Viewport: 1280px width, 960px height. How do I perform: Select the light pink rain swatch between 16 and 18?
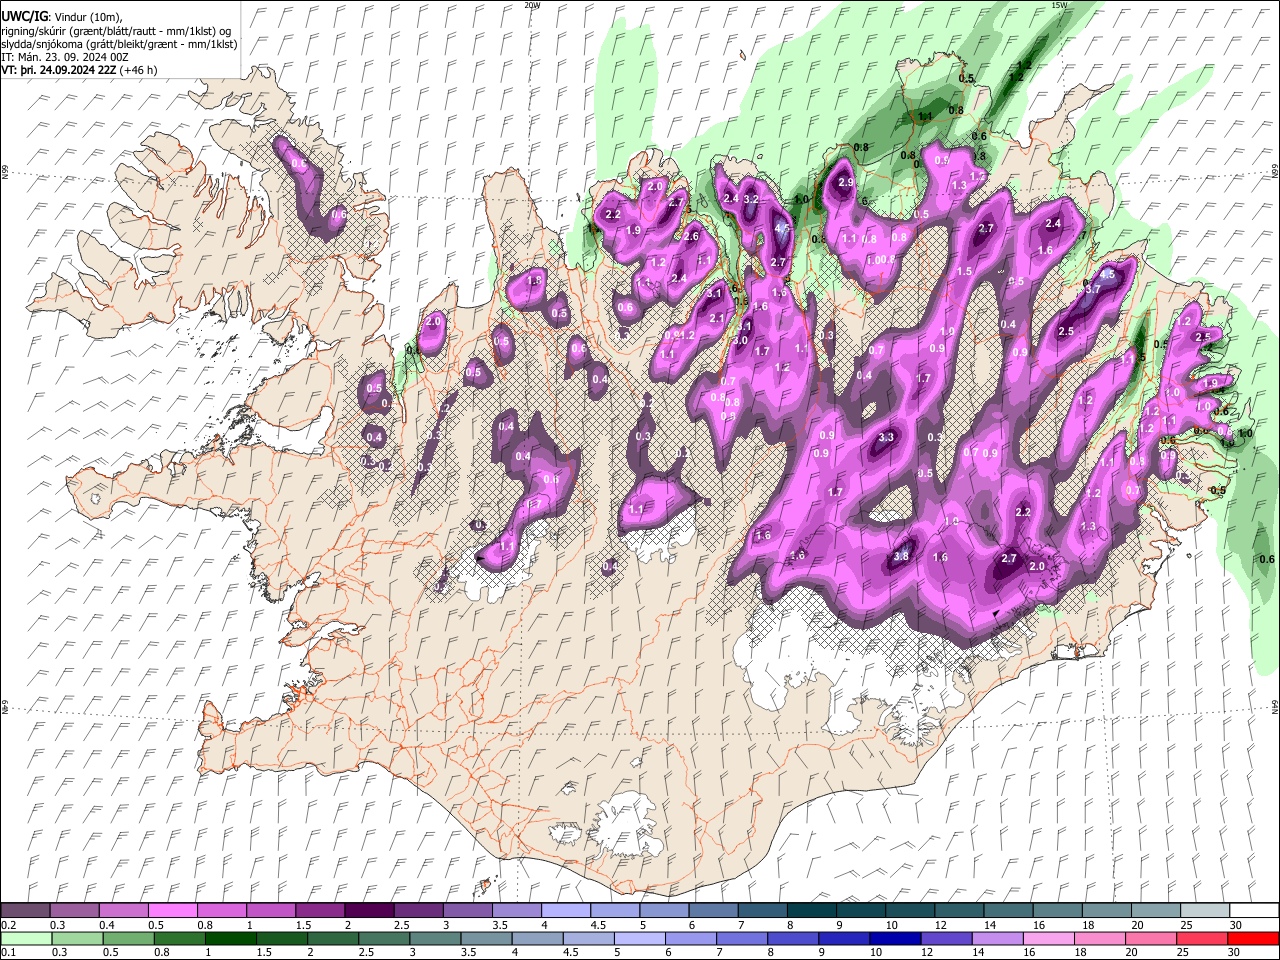pyautogui.click(x=1047, y=938)
